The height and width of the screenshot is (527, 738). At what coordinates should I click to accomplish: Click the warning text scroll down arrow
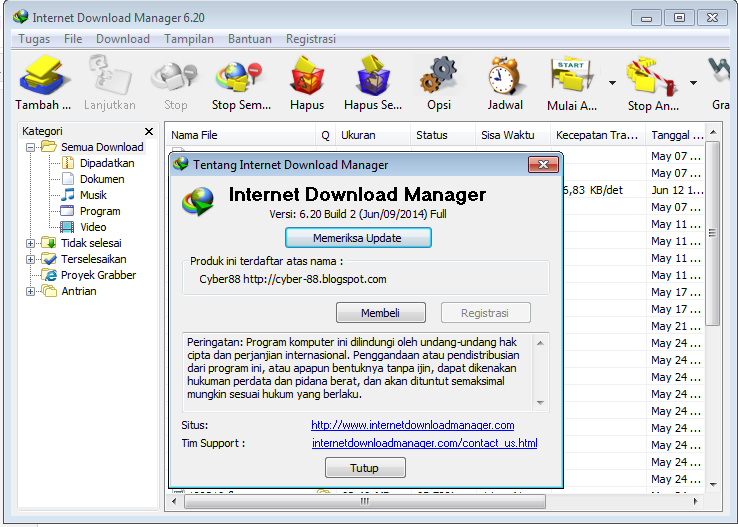tap(540, 403)
